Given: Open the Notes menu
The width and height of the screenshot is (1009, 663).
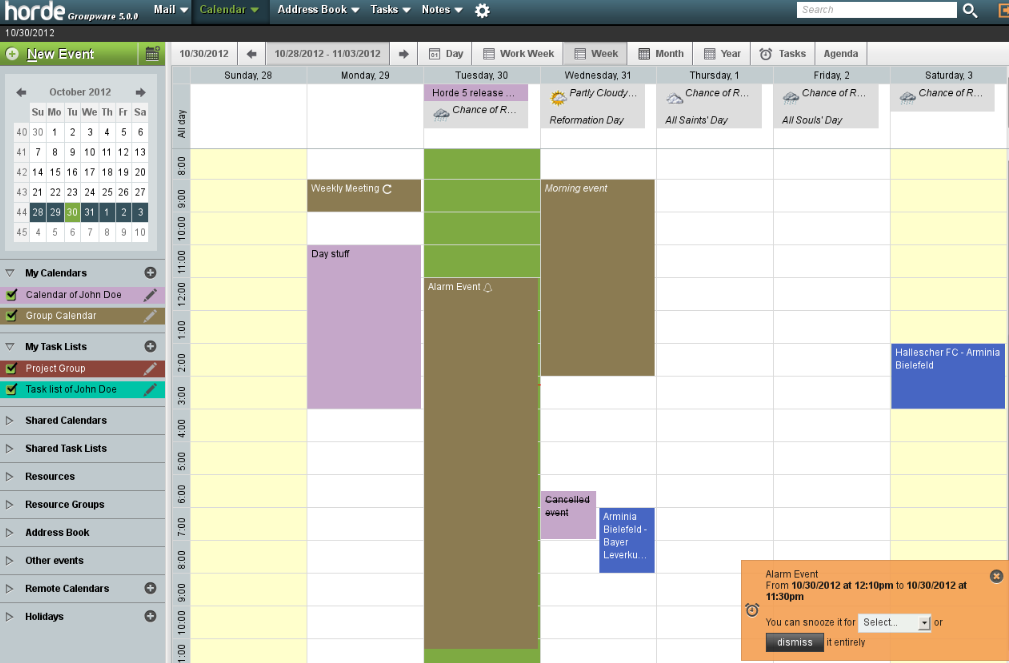Looking at the screenshot, I should click(x=442, y=10).
